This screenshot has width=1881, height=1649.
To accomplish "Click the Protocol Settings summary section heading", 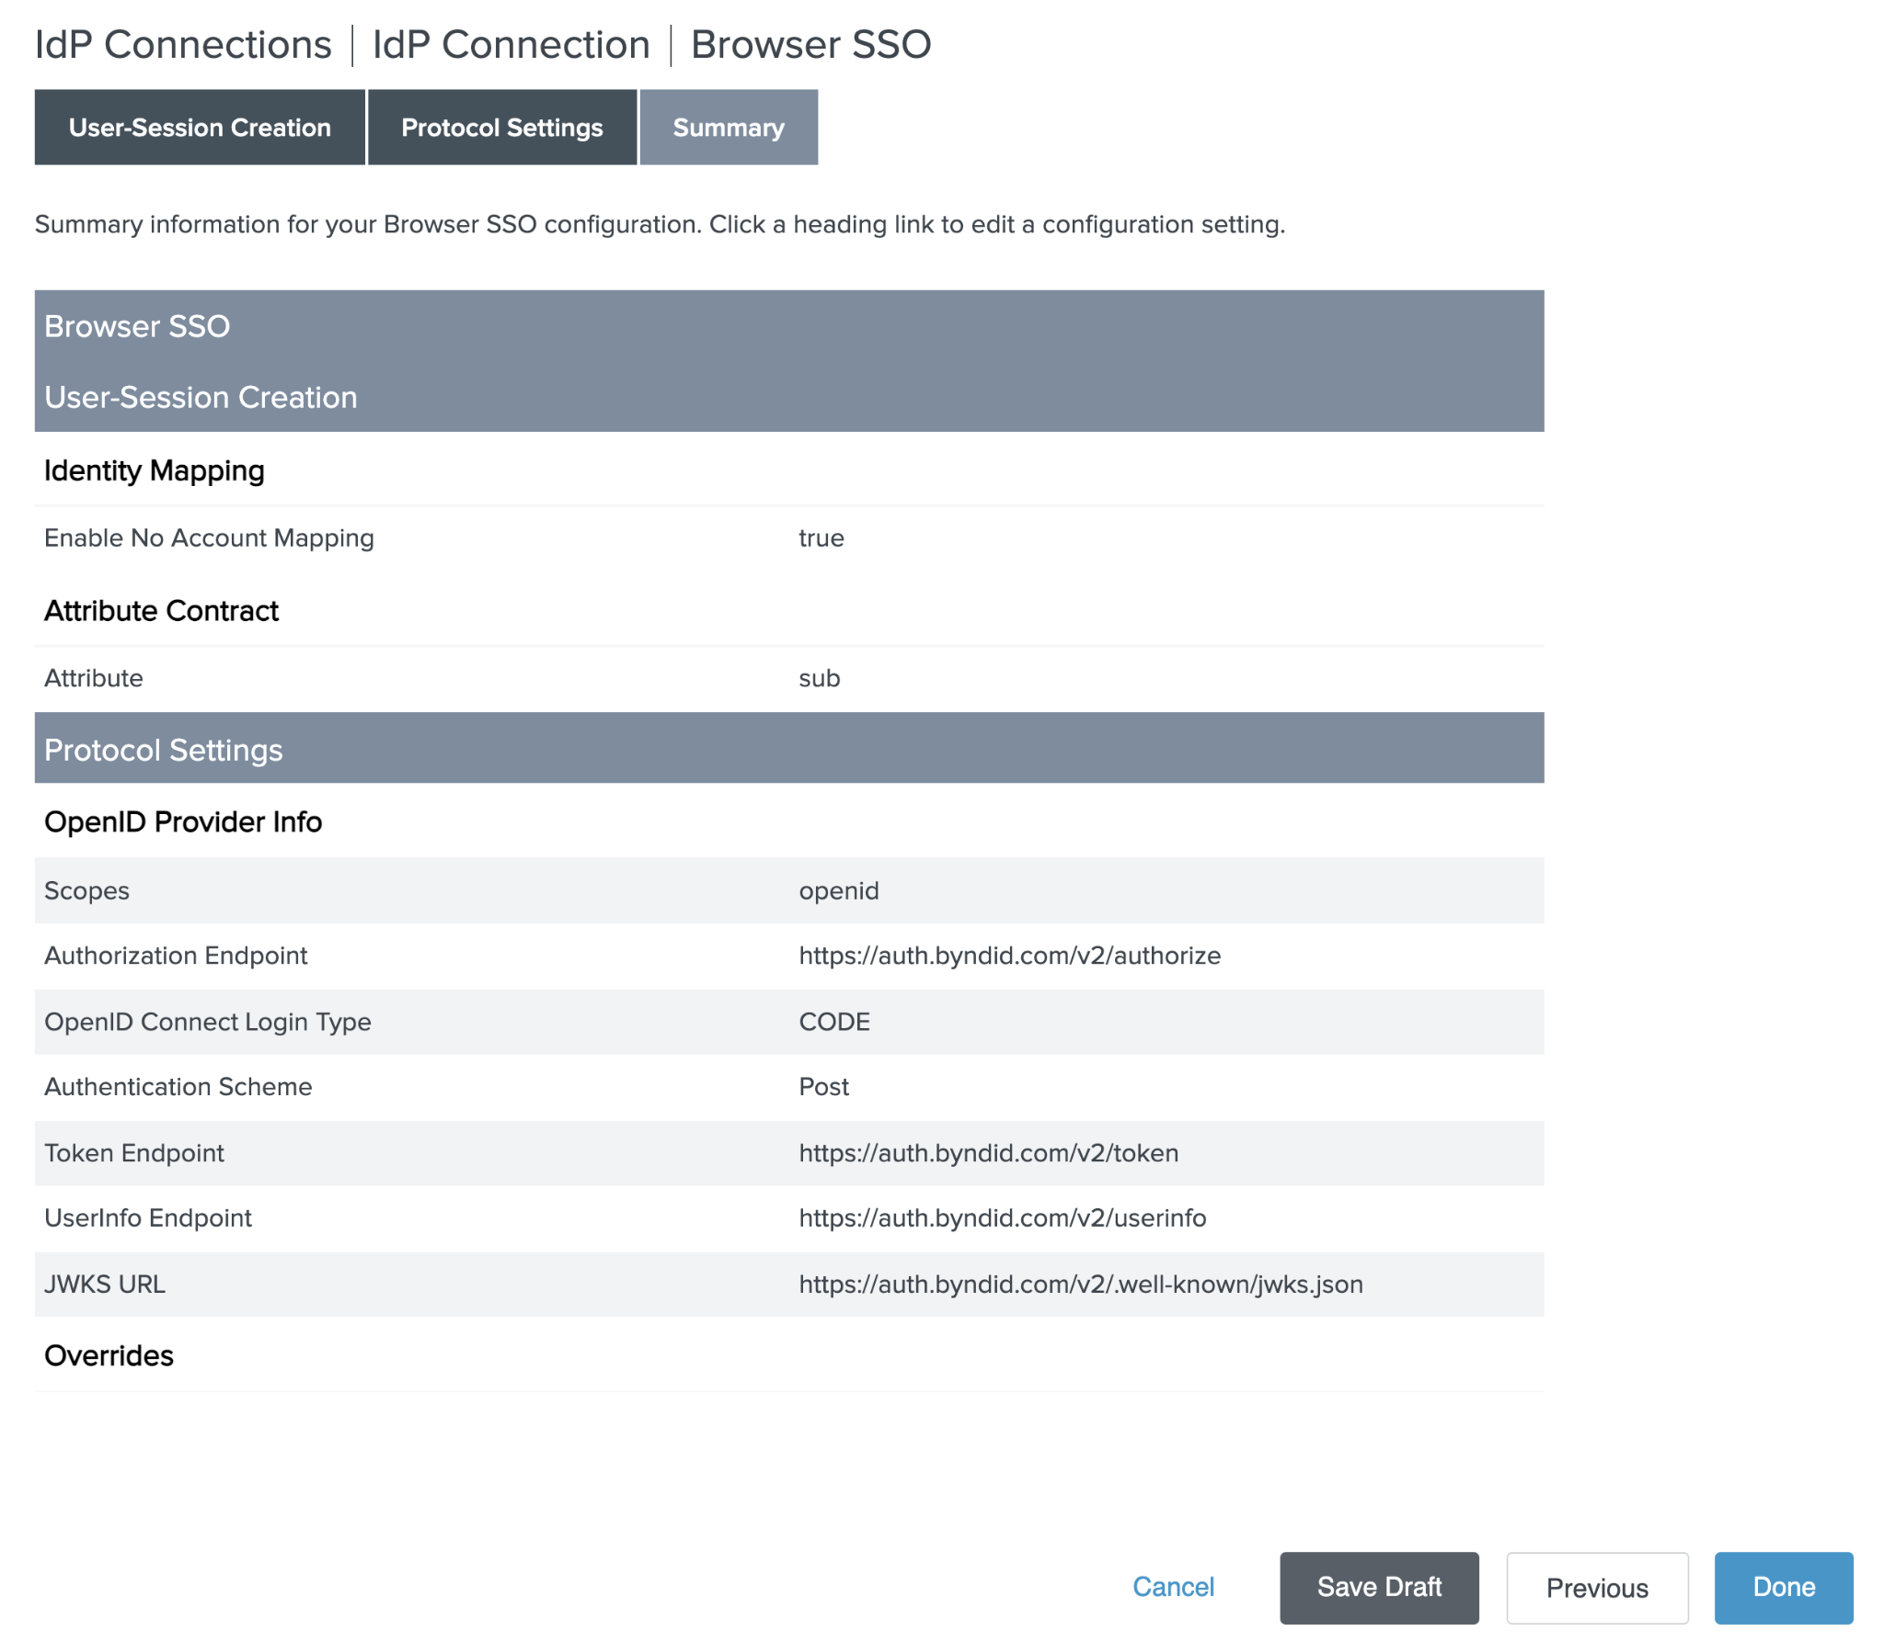I will pyautogui.click(x=163, y=749).
